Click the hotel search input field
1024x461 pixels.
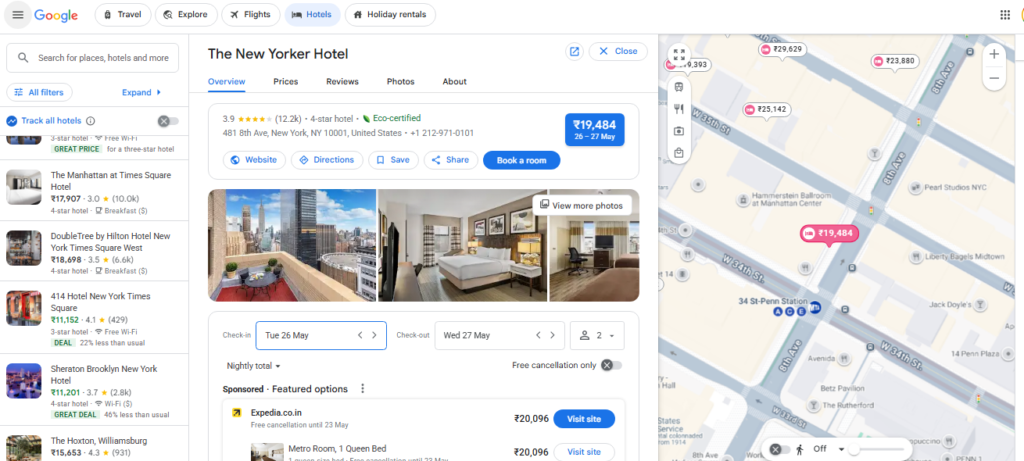pos(92,57)
